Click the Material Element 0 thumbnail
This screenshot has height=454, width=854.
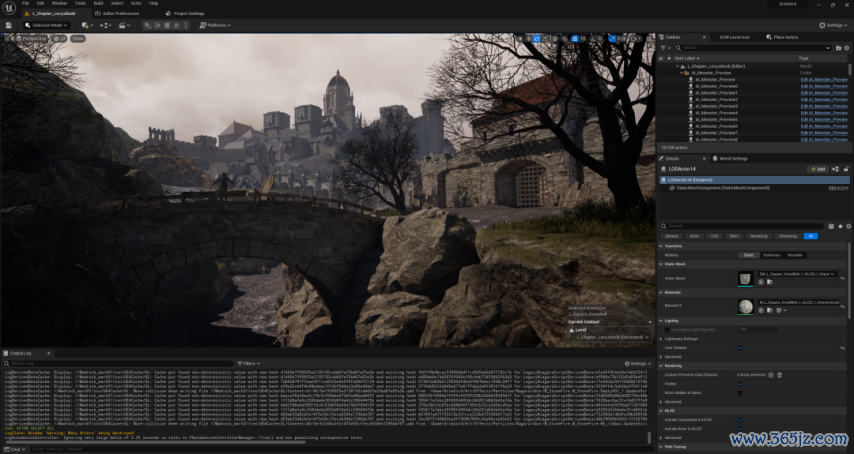coord(745,305)
